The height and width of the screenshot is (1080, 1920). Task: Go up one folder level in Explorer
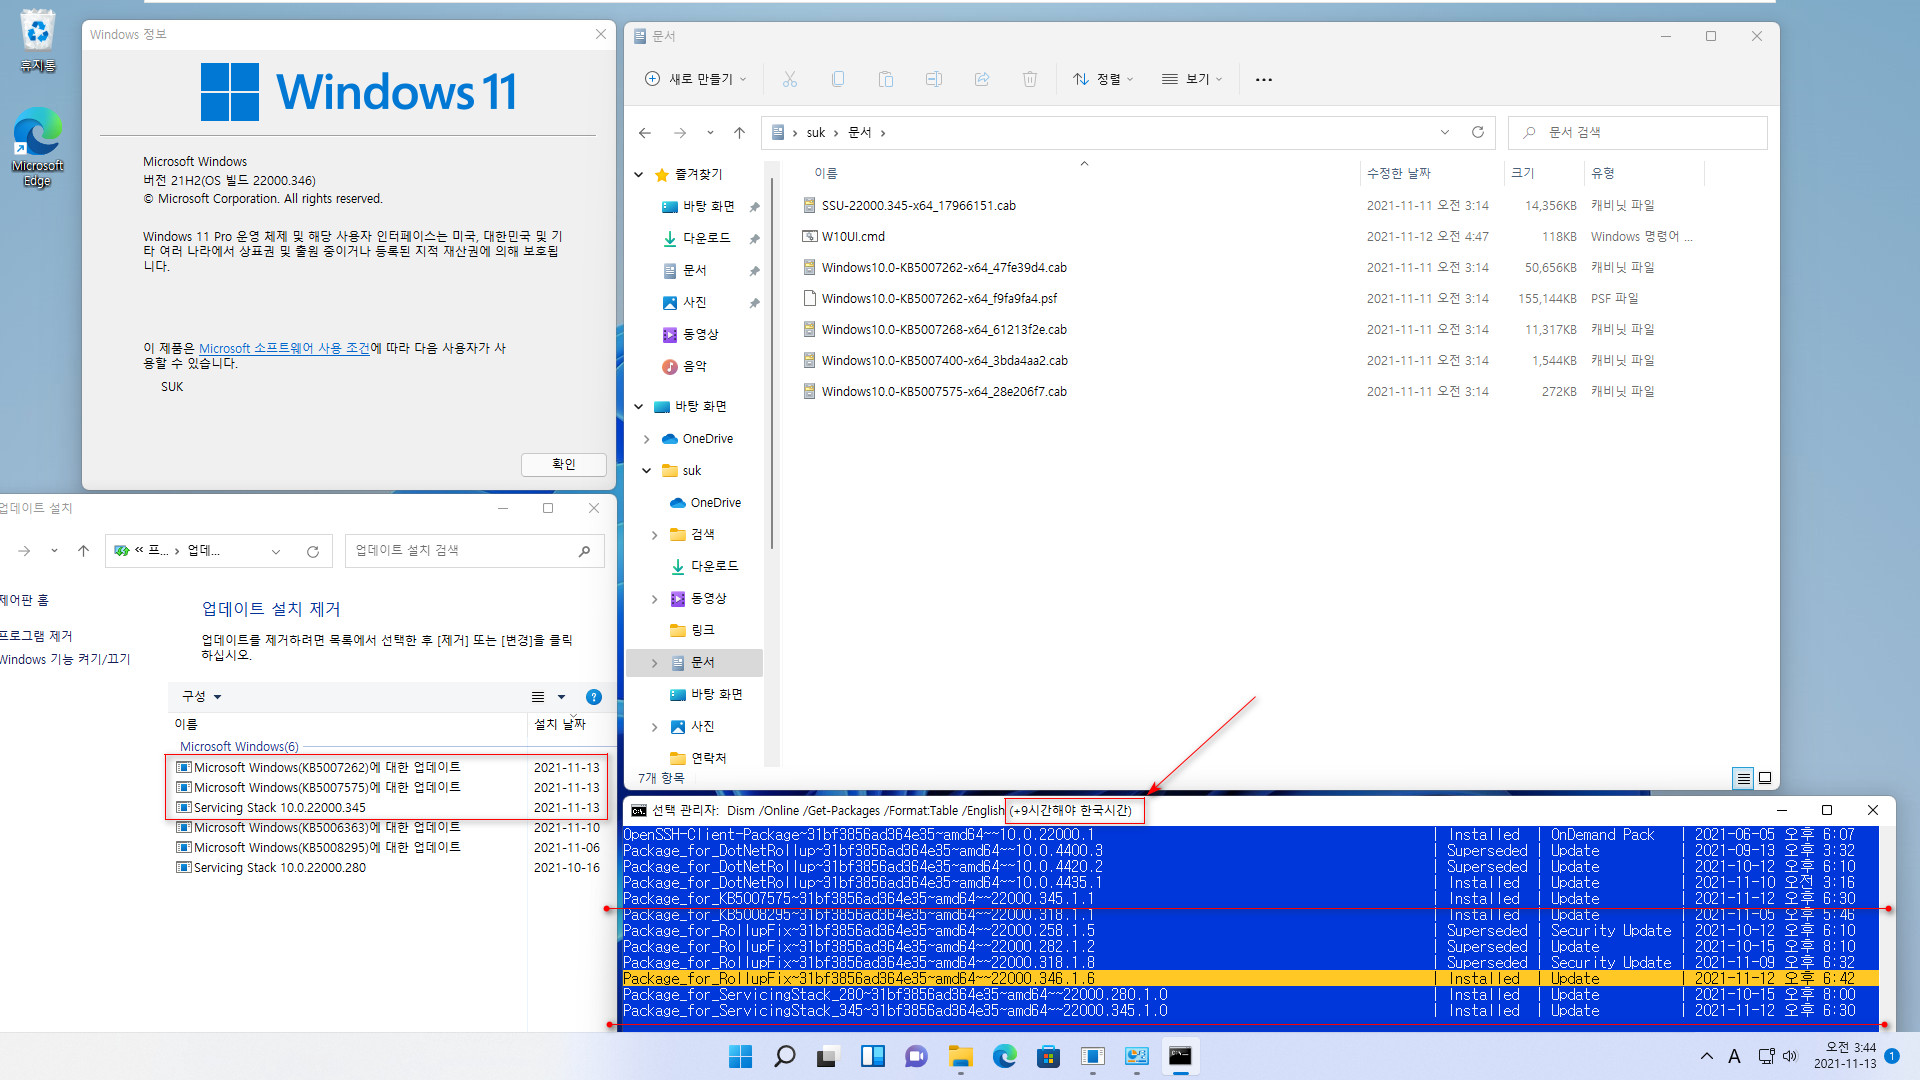tap(739, 133)
